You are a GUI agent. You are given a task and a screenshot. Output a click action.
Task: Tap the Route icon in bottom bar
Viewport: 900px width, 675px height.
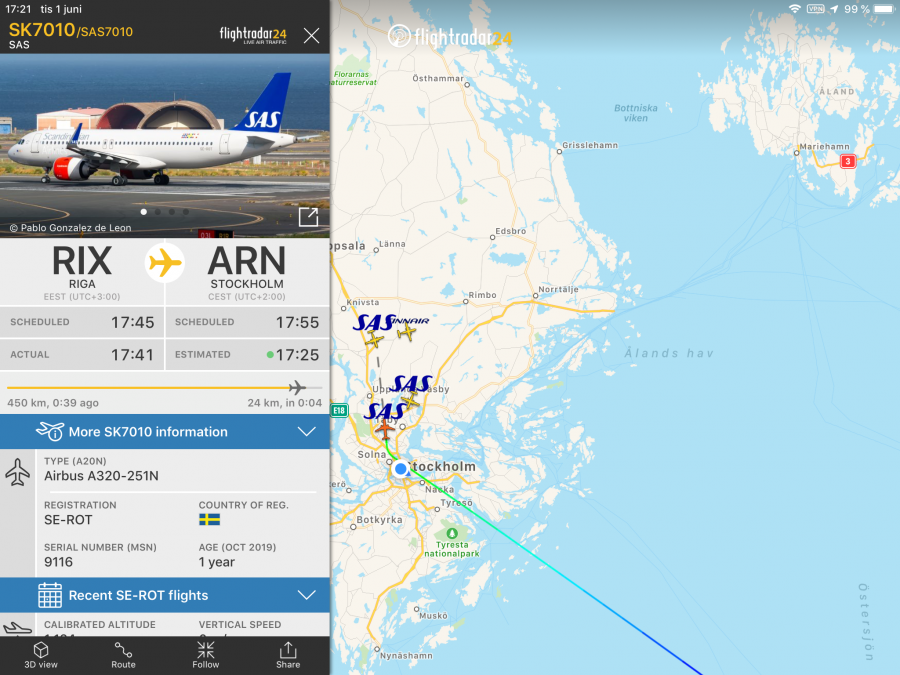(123, 655)
